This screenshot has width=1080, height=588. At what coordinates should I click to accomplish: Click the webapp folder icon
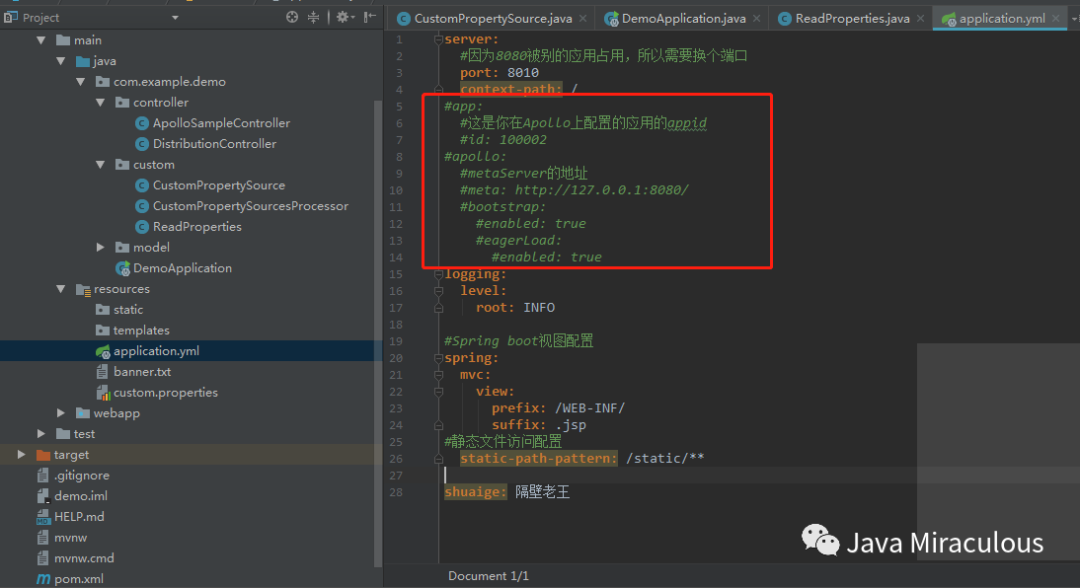pyautogui.click(x=83, y=413)
